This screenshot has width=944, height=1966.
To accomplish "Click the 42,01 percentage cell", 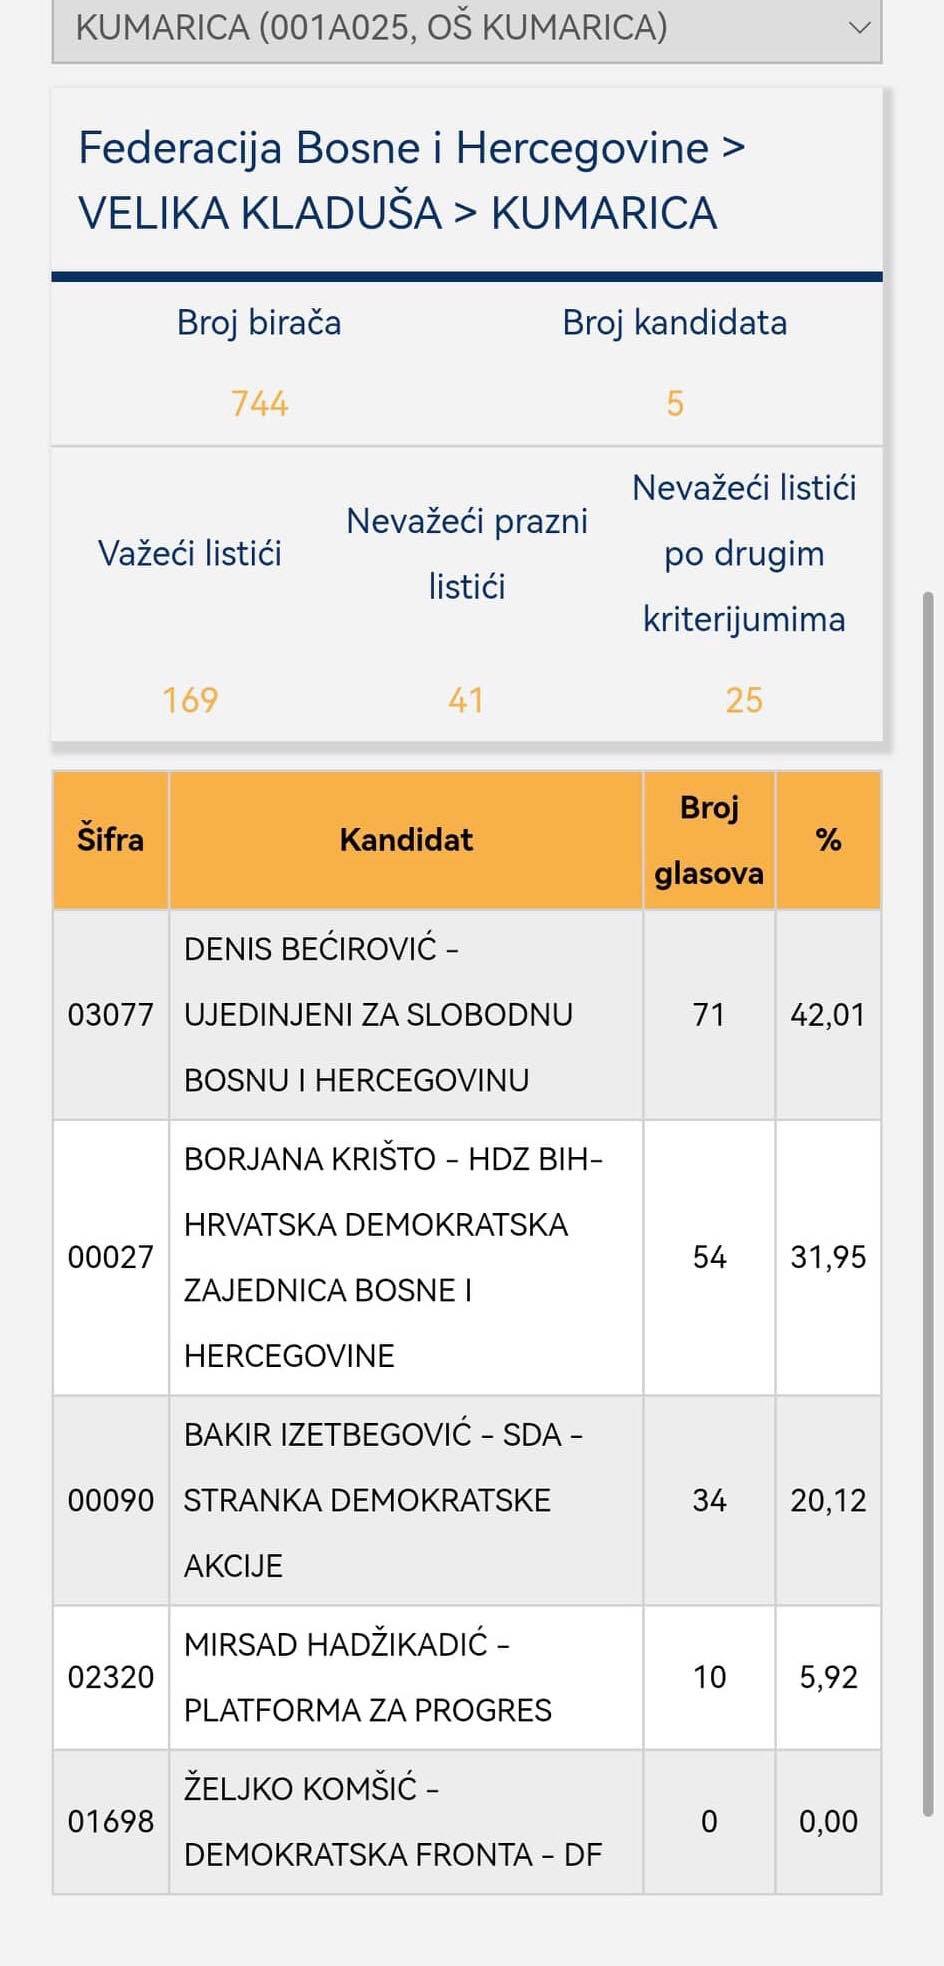I will (x=828, y=1014).
